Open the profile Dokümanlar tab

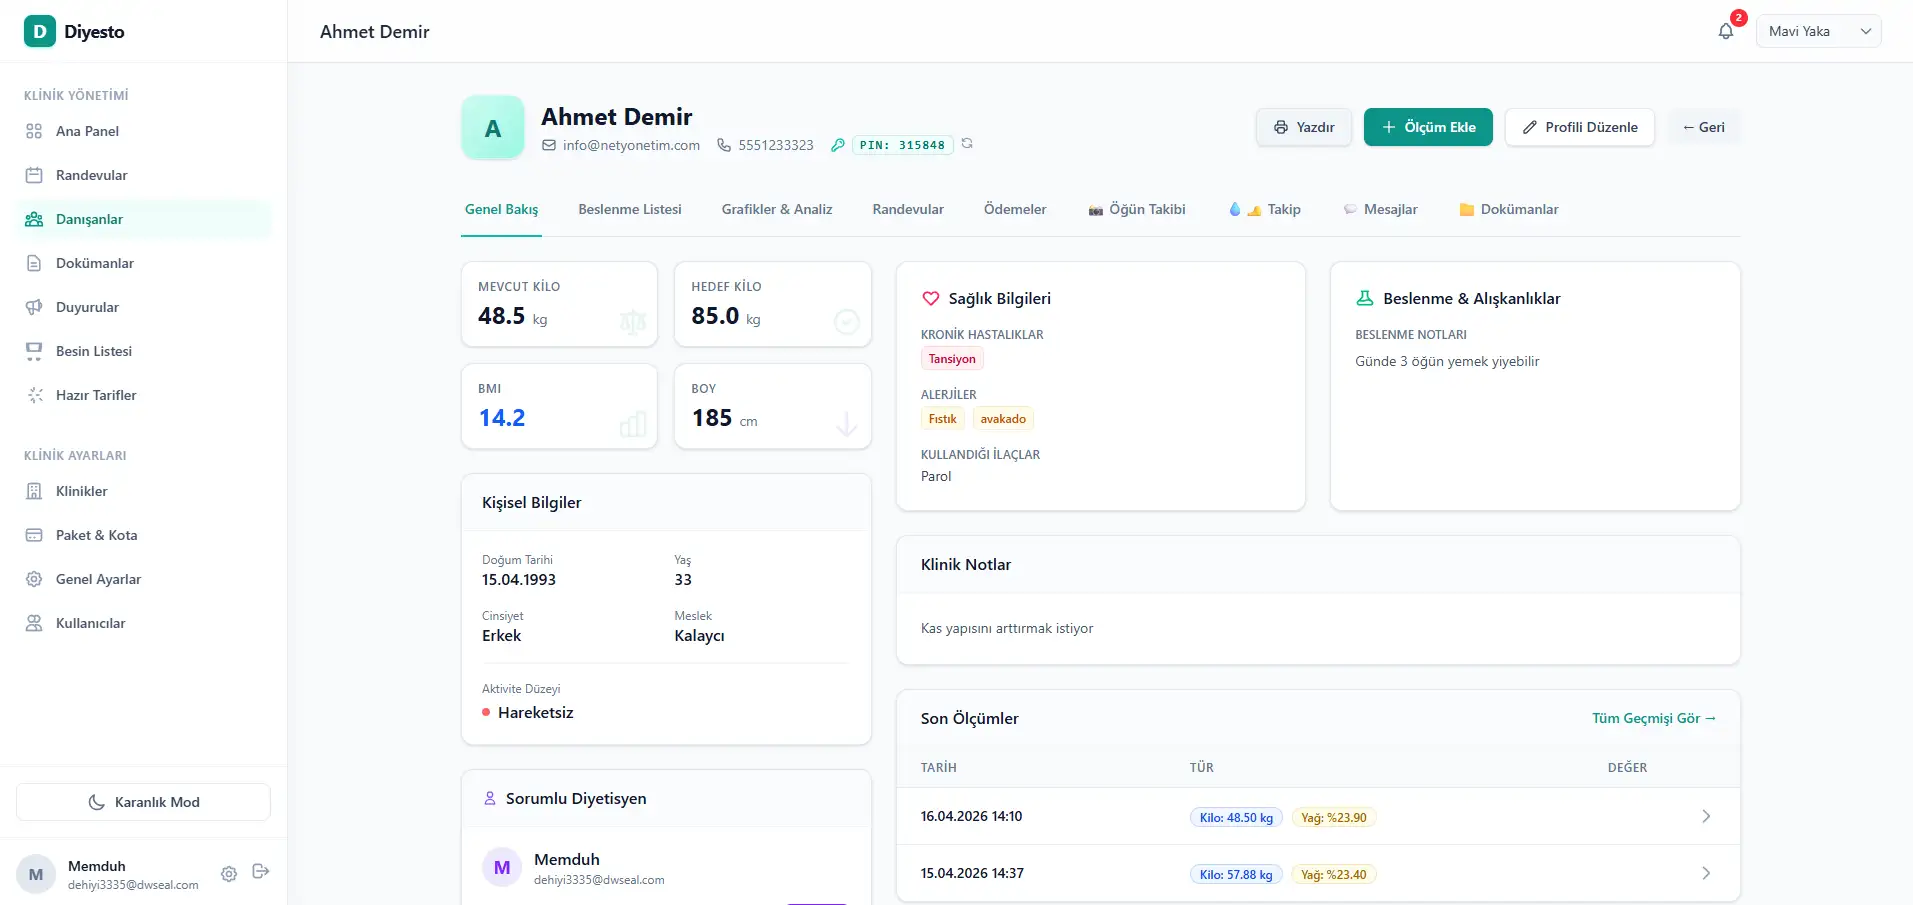(x=1509, y=209)
